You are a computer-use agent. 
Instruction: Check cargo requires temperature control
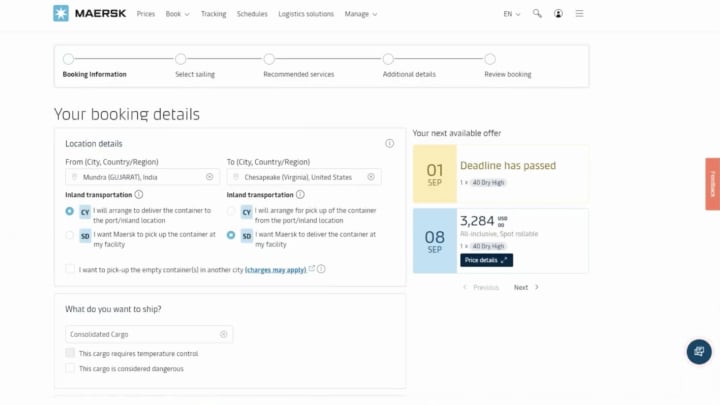pyautogui.click(x=70, y=353)
